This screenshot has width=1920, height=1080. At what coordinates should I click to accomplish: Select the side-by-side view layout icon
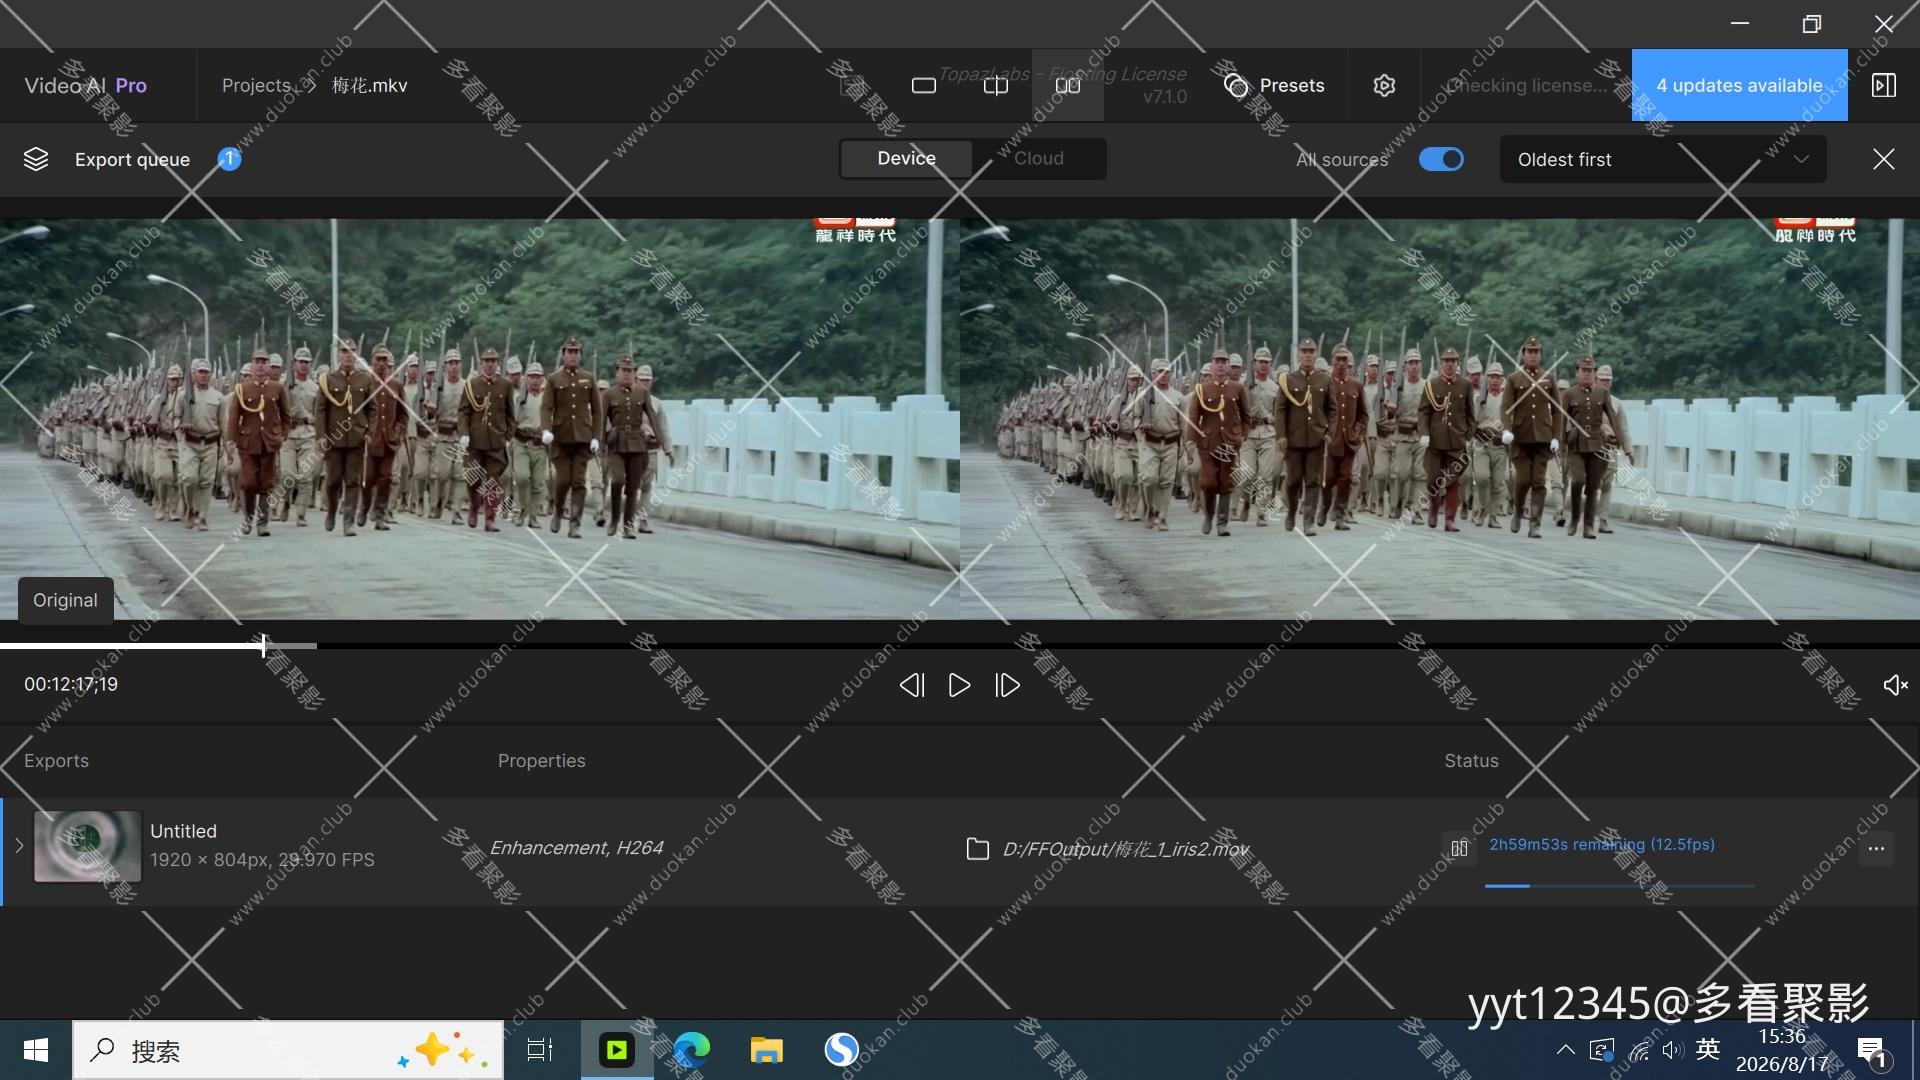pyautogui.click(x=1068, y=86)
